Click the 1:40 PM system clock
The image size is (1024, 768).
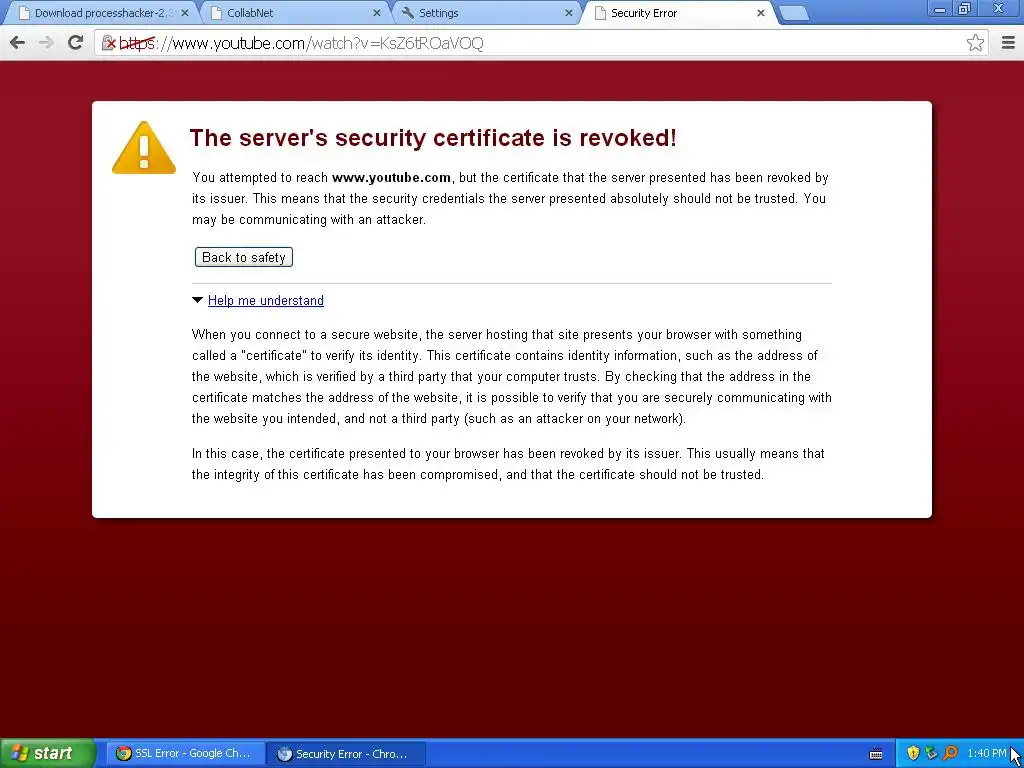987,754
